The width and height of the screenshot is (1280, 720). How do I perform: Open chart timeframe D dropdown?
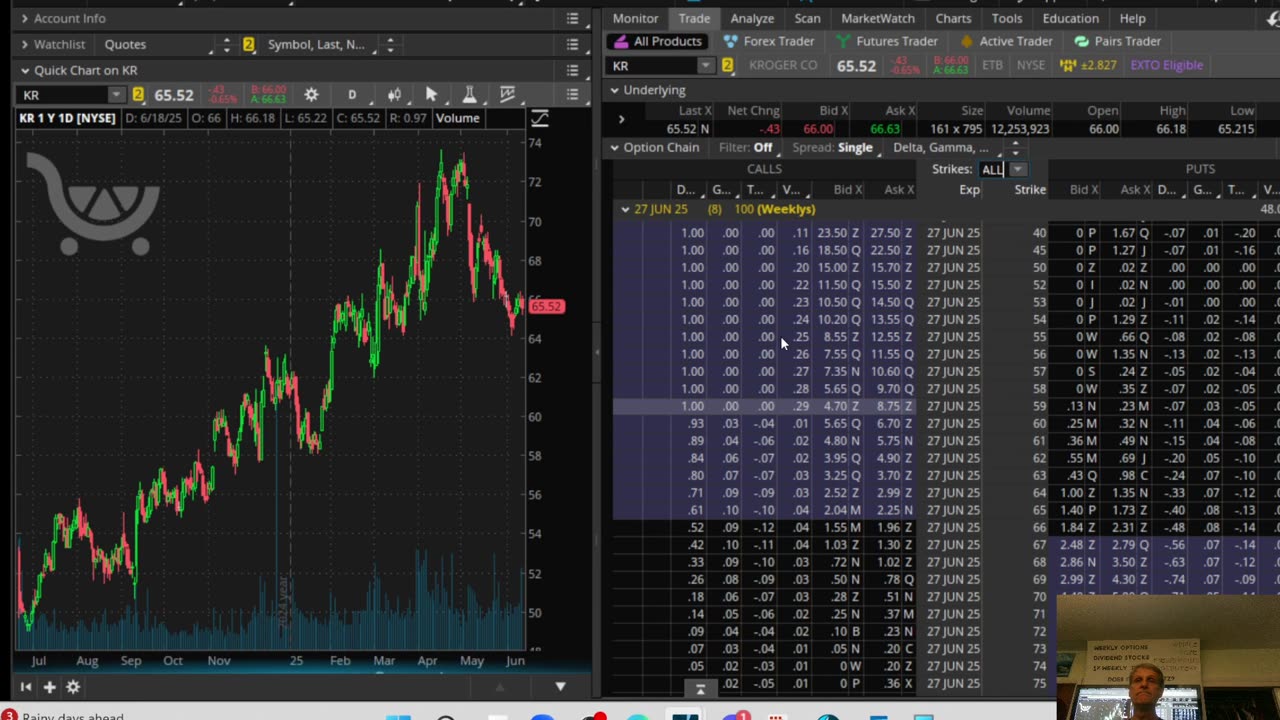[x=352, y=95]
